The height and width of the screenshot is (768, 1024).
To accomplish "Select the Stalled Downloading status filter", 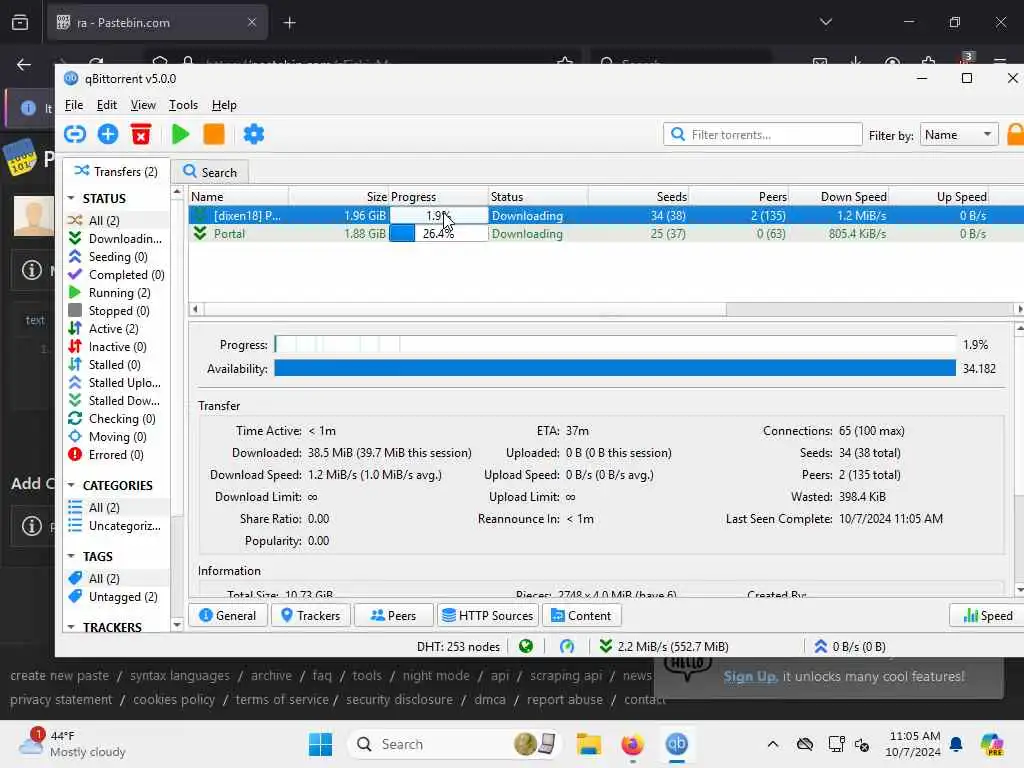I will point(116,400).
